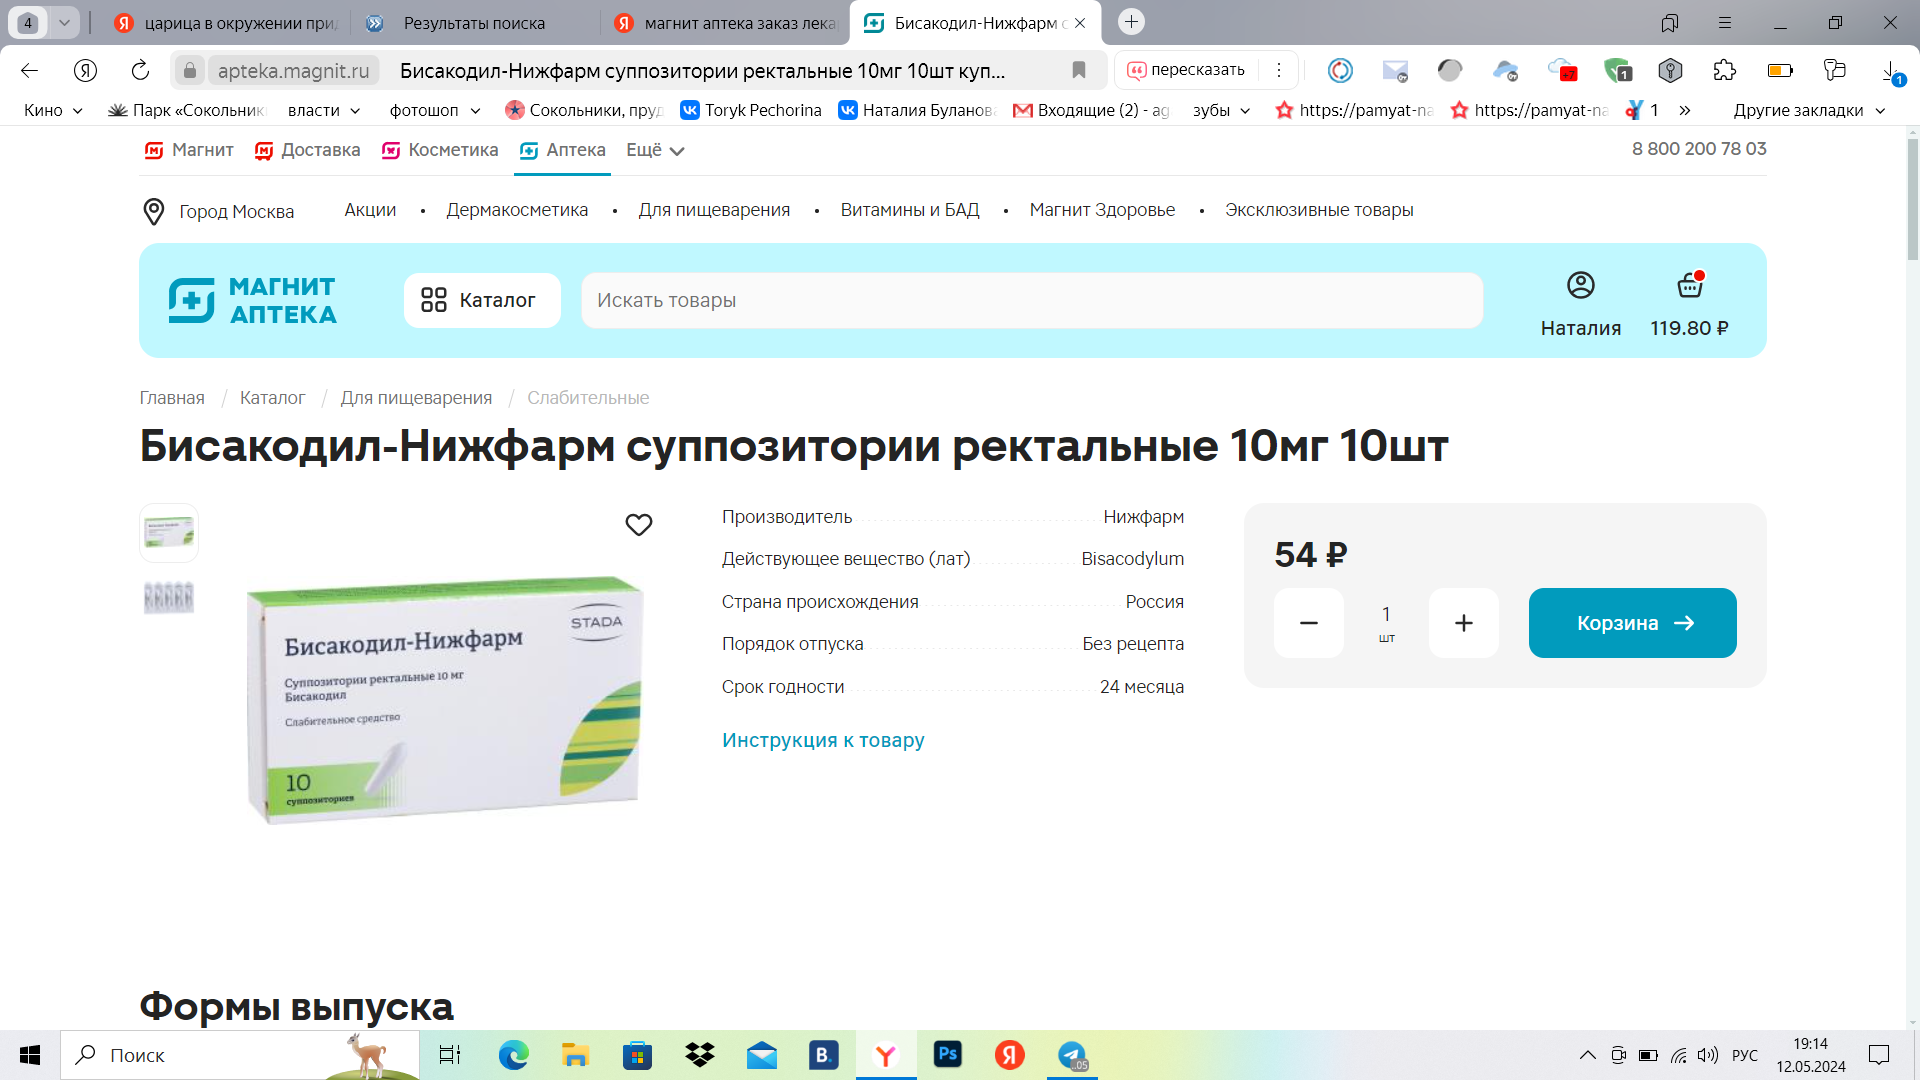
Task: Click the Корзина button
Action: pyautogui.click(x=1632, y=623)
